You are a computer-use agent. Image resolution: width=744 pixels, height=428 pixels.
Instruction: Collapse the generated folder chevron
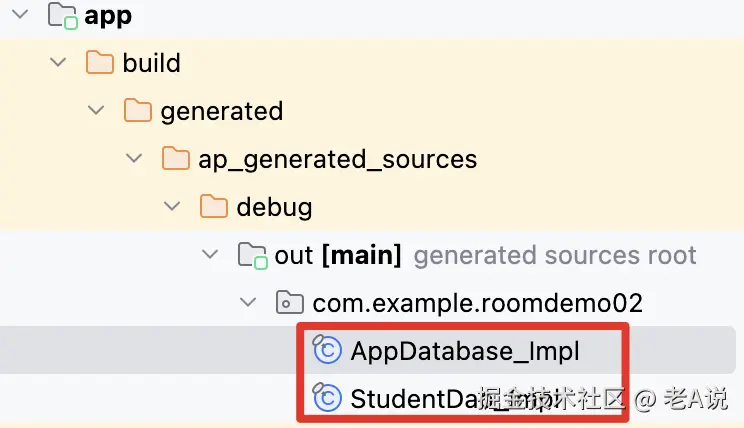click(96, 111)
